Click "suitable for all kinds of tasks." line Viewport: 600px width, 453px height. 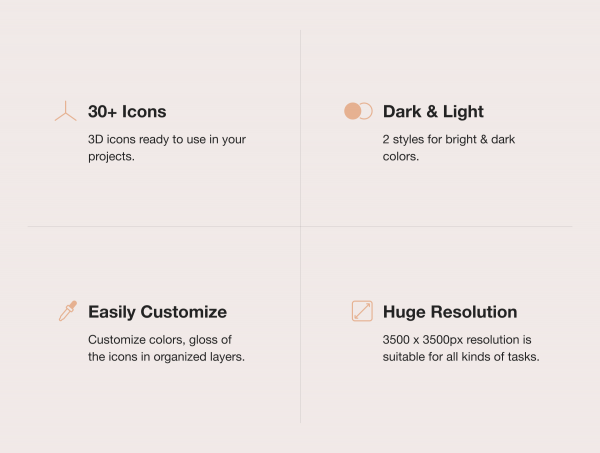tap(461, 357)
